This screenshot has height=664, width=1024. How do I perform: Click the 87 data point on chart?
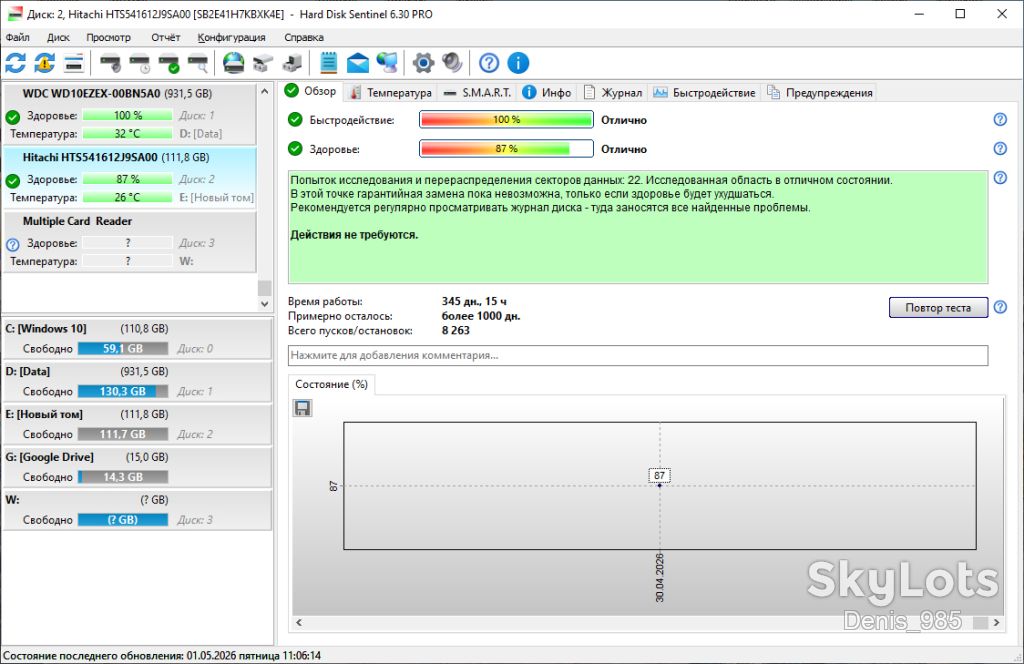pyautogui.click(x=660, y=485)
